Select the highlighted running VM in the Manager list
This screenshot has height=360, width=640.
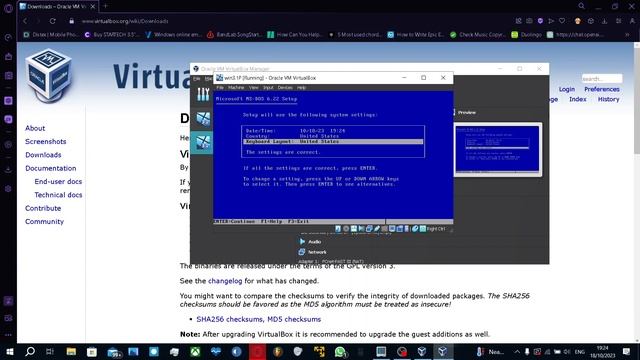click(x=202, y=142)
